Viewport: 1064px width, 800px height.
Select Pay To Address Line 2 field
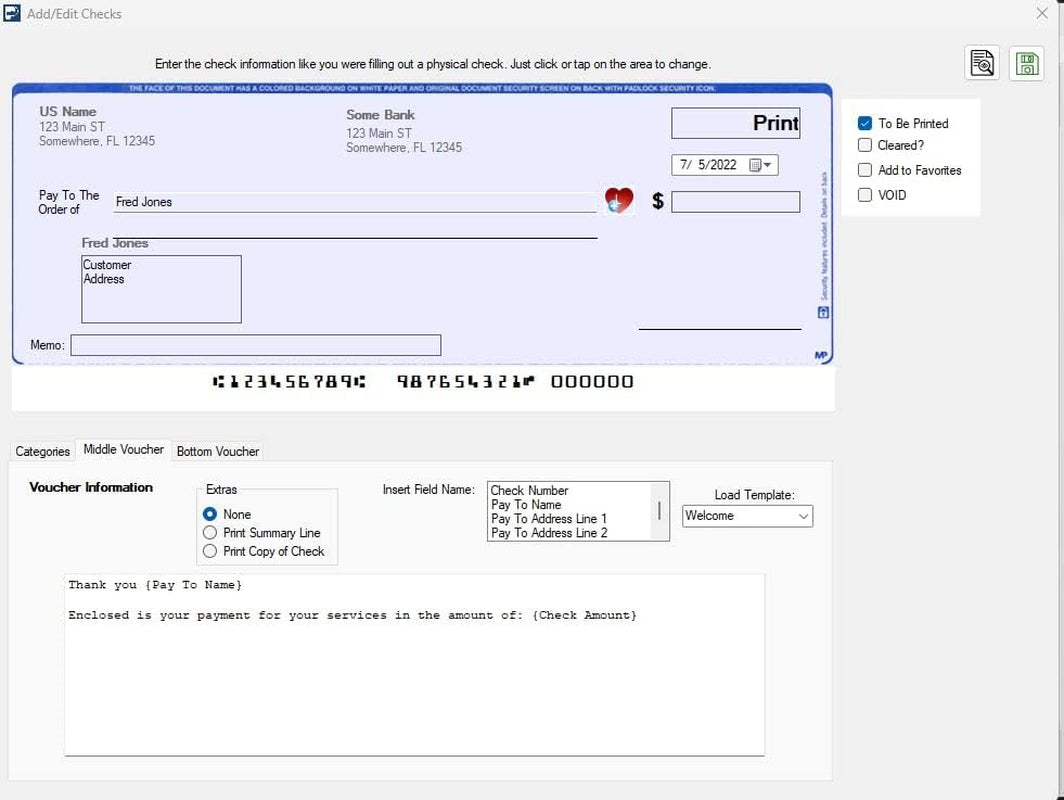pyautogui.click(x=549, y=533)
